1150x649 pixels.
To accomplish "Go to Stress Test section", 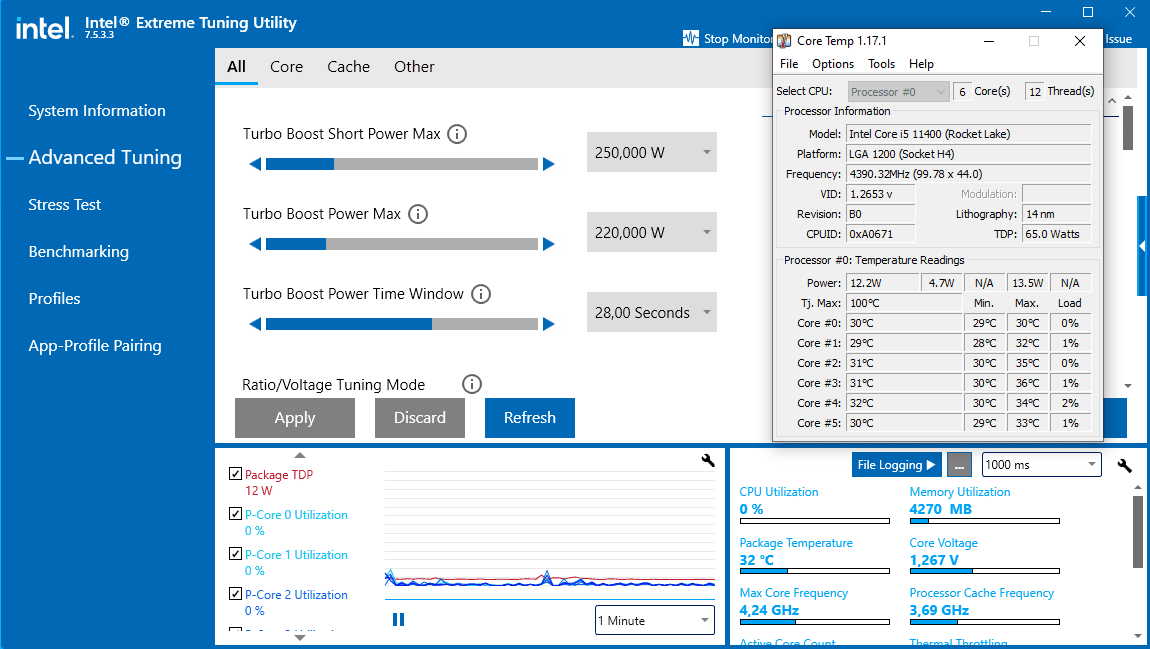I will click(x=65, y=205).
